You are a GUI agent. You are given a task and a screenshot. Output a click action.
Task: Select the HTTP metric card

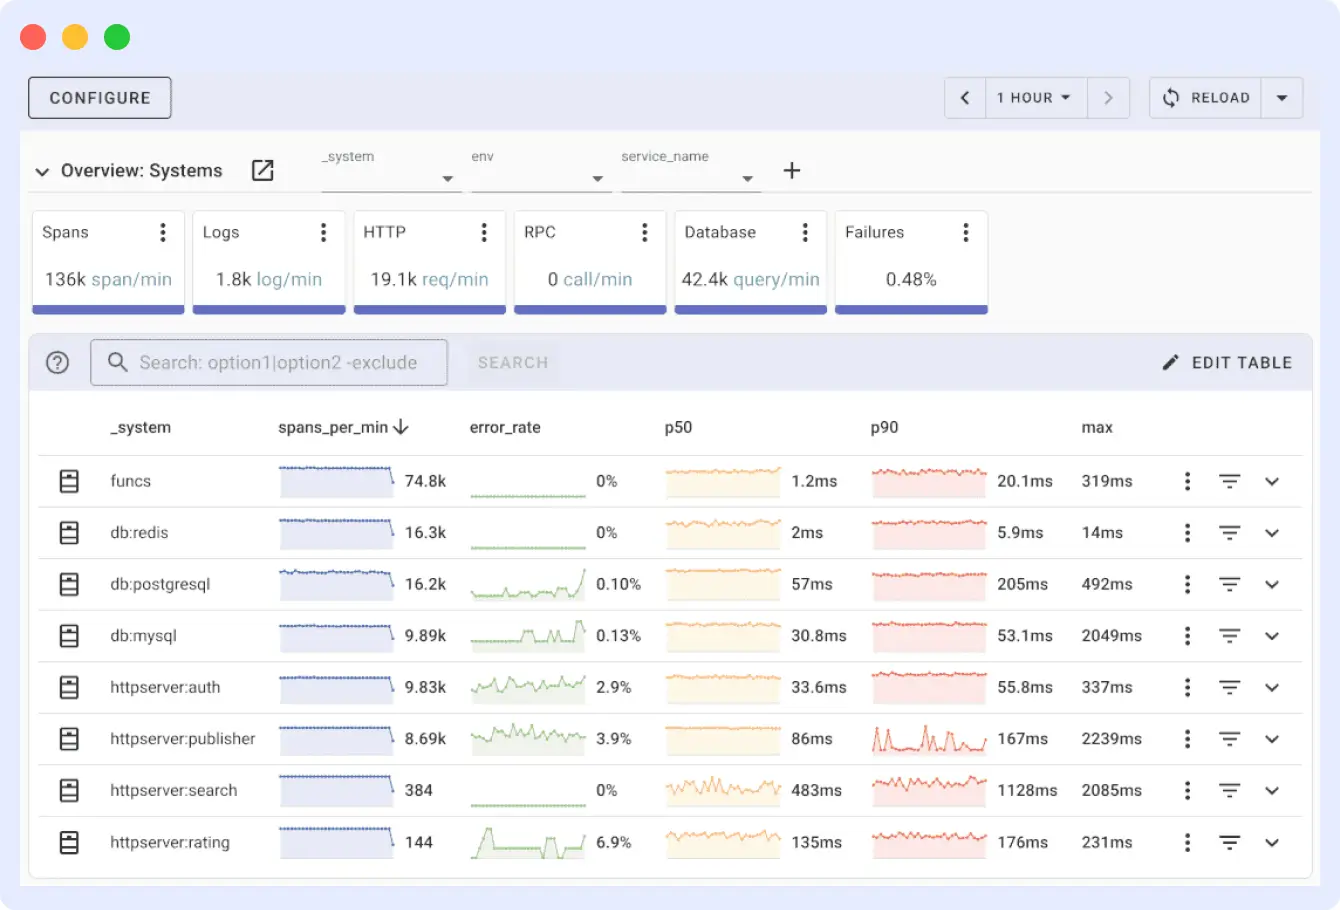click(x=430, y=262)
